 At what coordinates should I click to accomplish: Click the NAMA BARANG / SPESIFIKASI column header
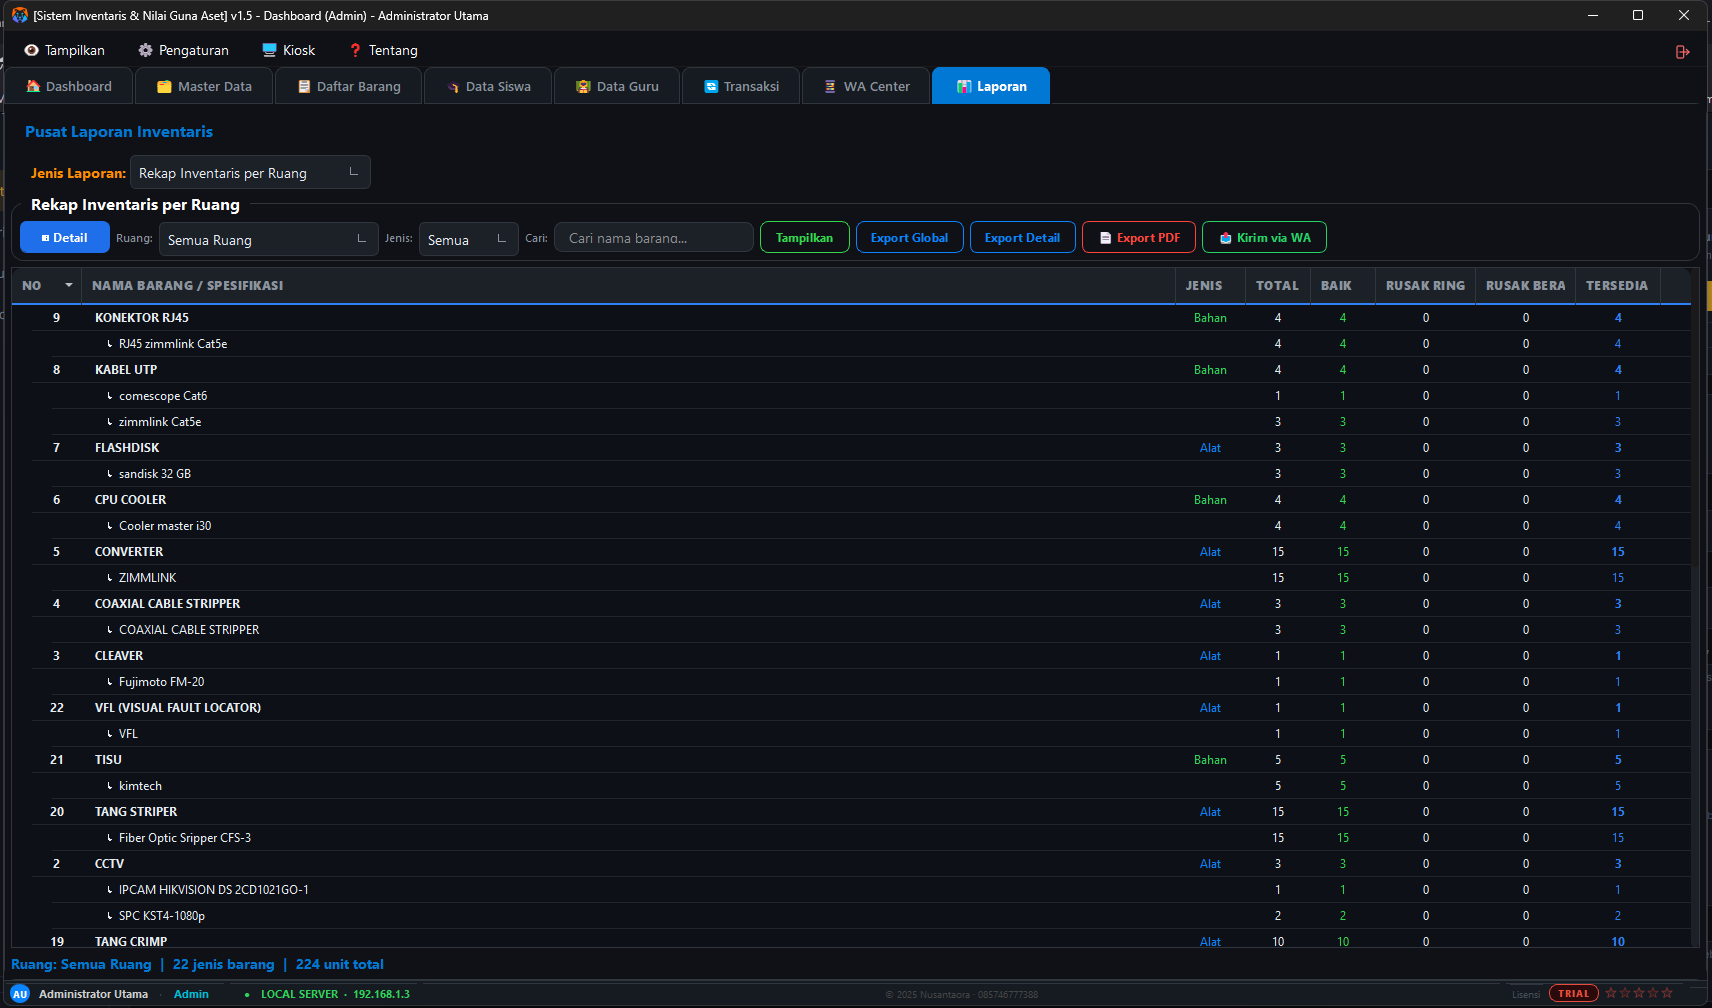(x=628, y=285)
